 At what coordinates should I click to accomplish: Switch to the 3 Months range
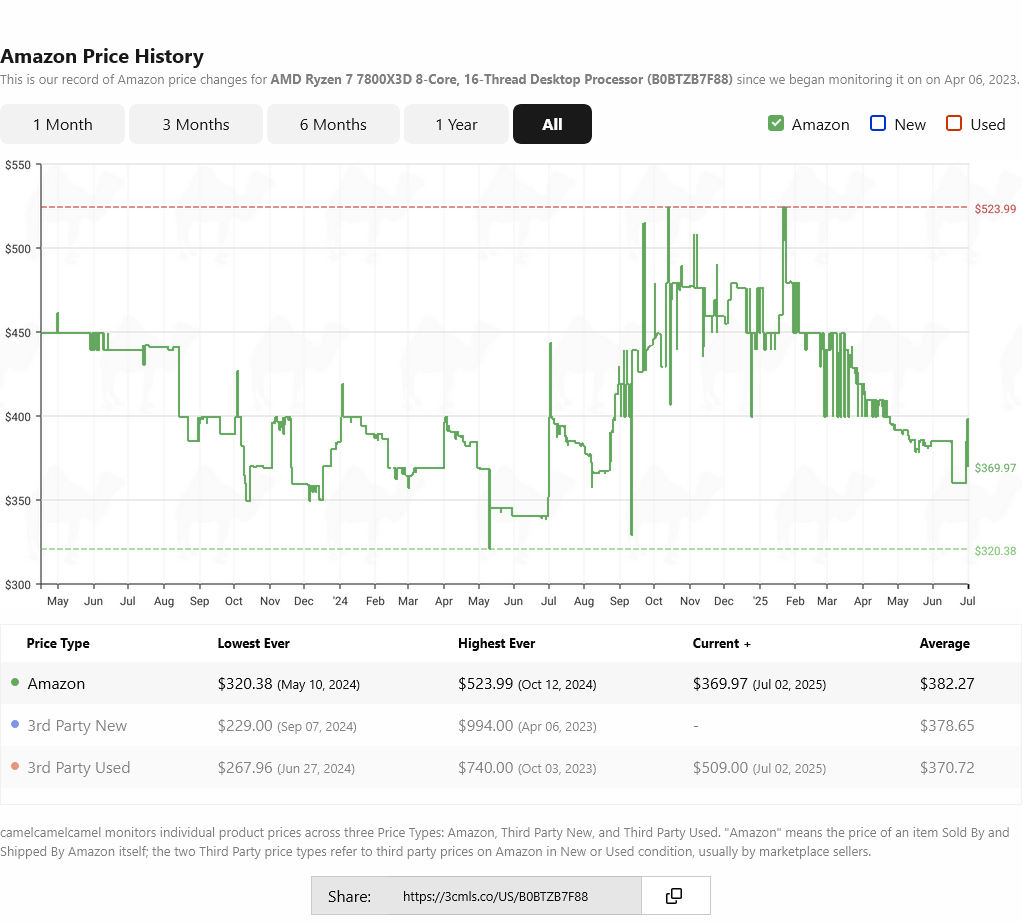pos(196,124)
